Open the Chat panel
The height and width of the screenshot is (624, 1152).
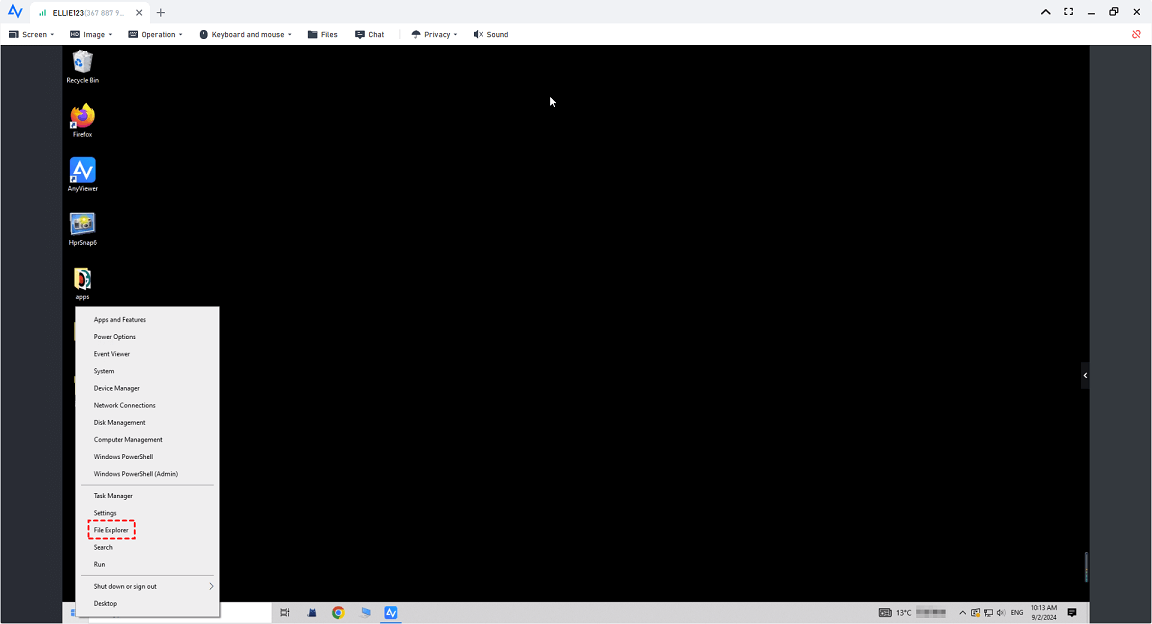coord(370,35)
